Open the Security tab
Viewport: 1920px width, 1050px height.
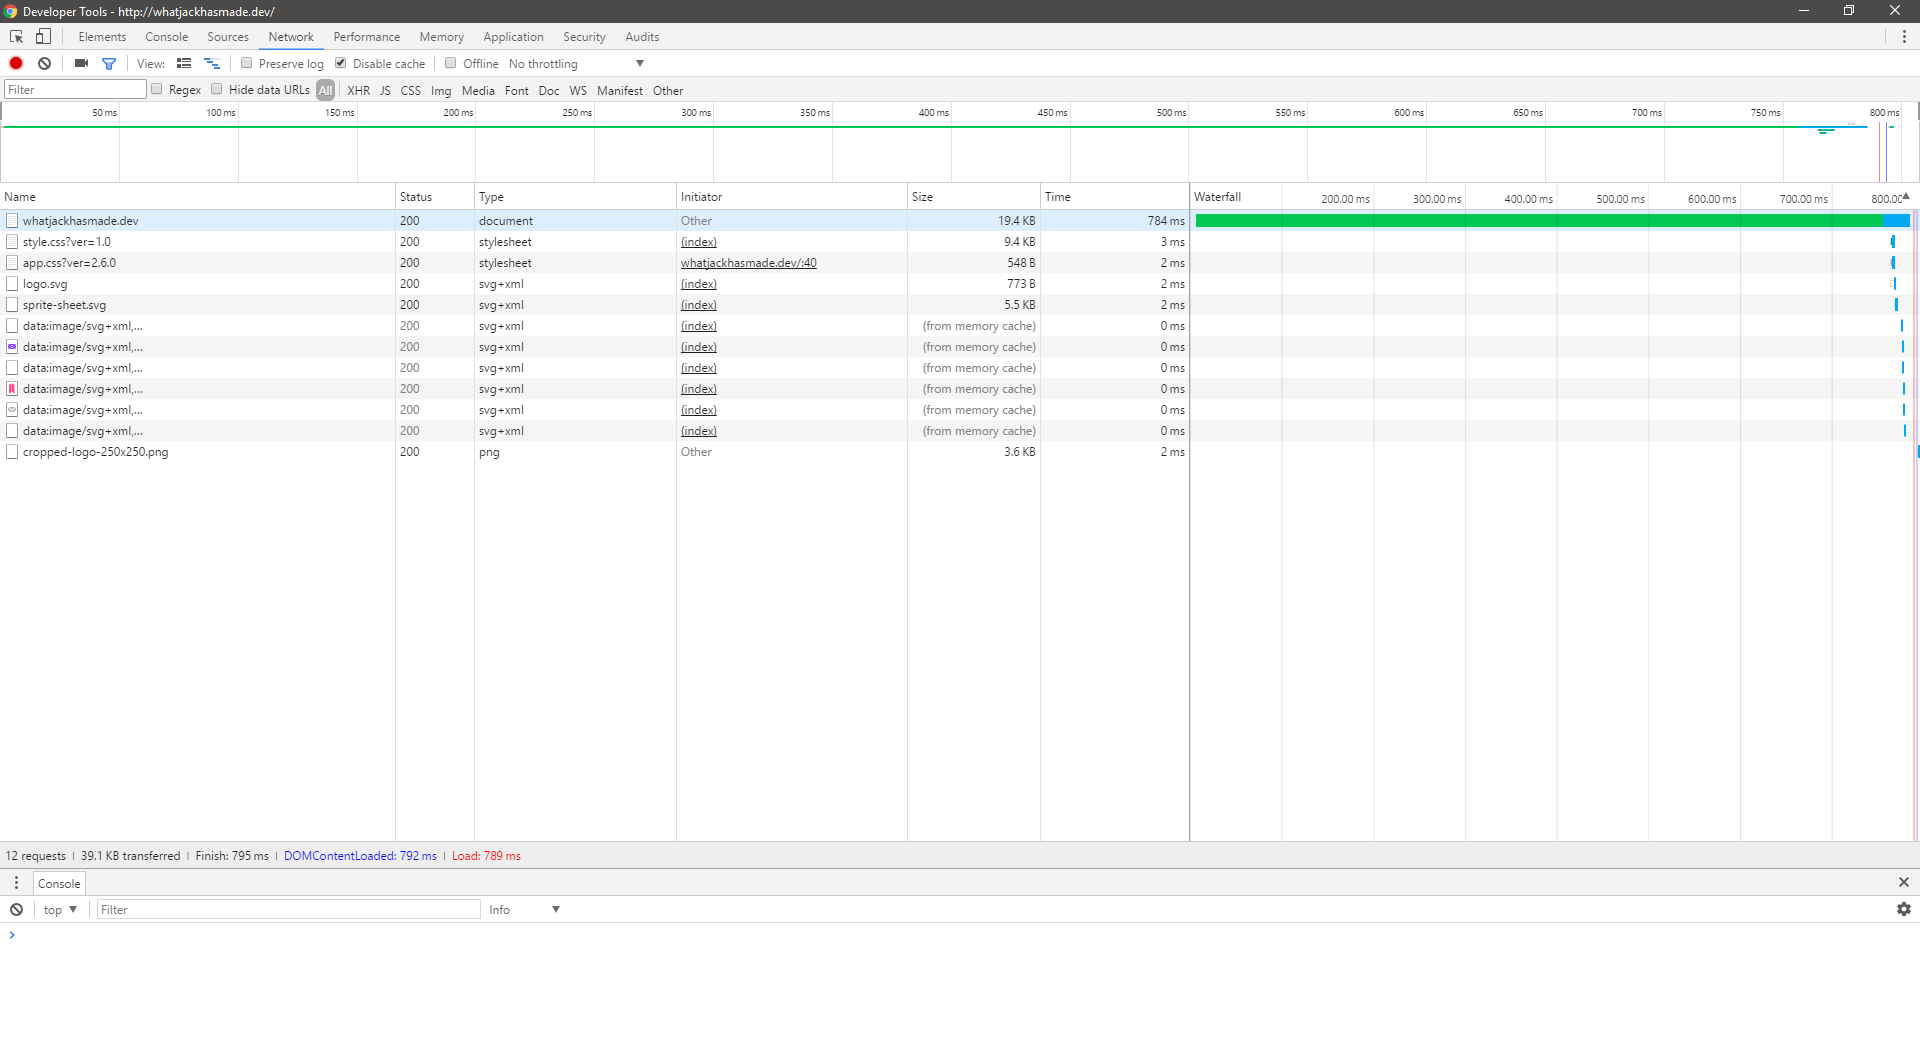(x=584, y=37)
